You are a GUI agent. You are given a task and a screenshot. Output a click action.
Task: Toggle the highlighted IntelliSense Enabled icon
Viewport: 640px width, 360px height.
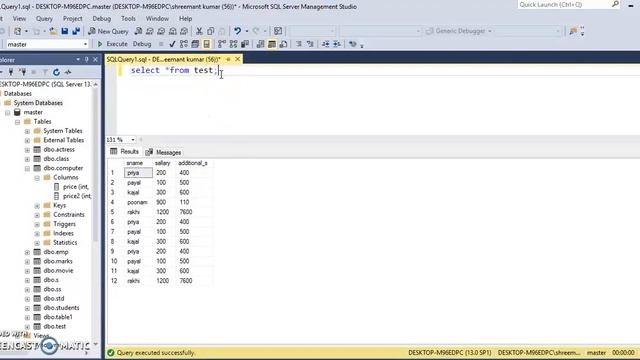tap(207, 44)
